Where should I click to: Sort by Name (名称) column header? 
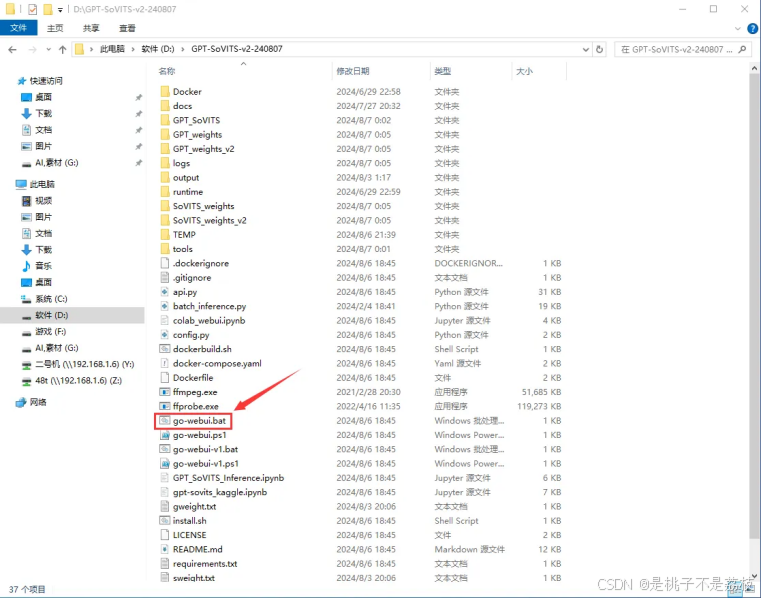tap(166, 71)
